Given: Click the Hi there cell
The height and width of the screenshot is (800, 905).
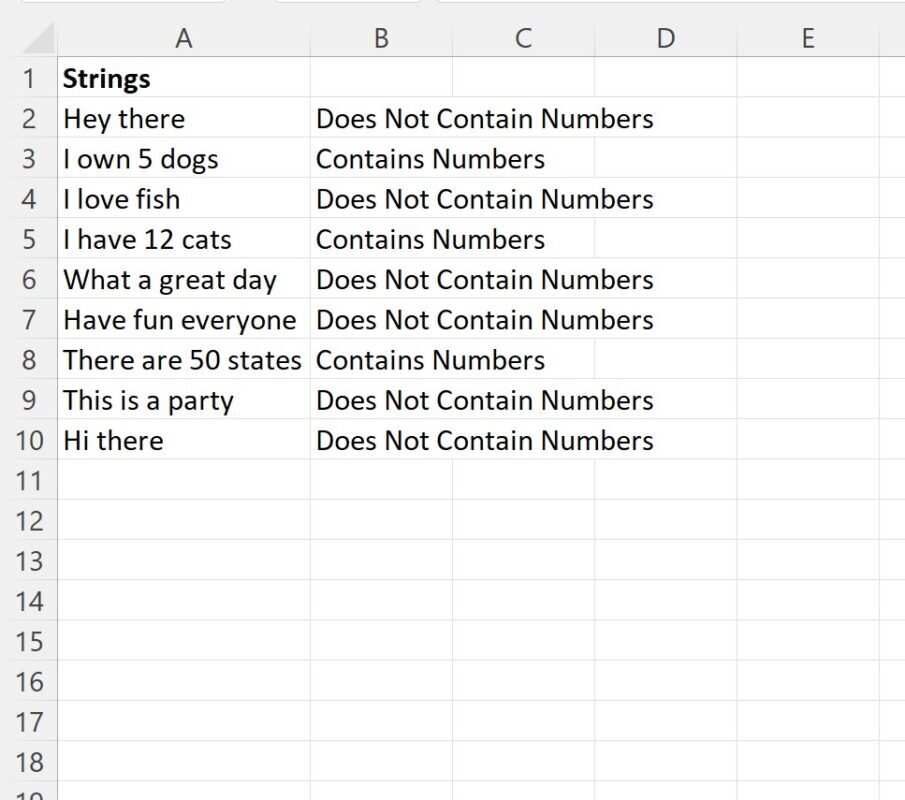Looking at the screenshot, I should 184,439.
